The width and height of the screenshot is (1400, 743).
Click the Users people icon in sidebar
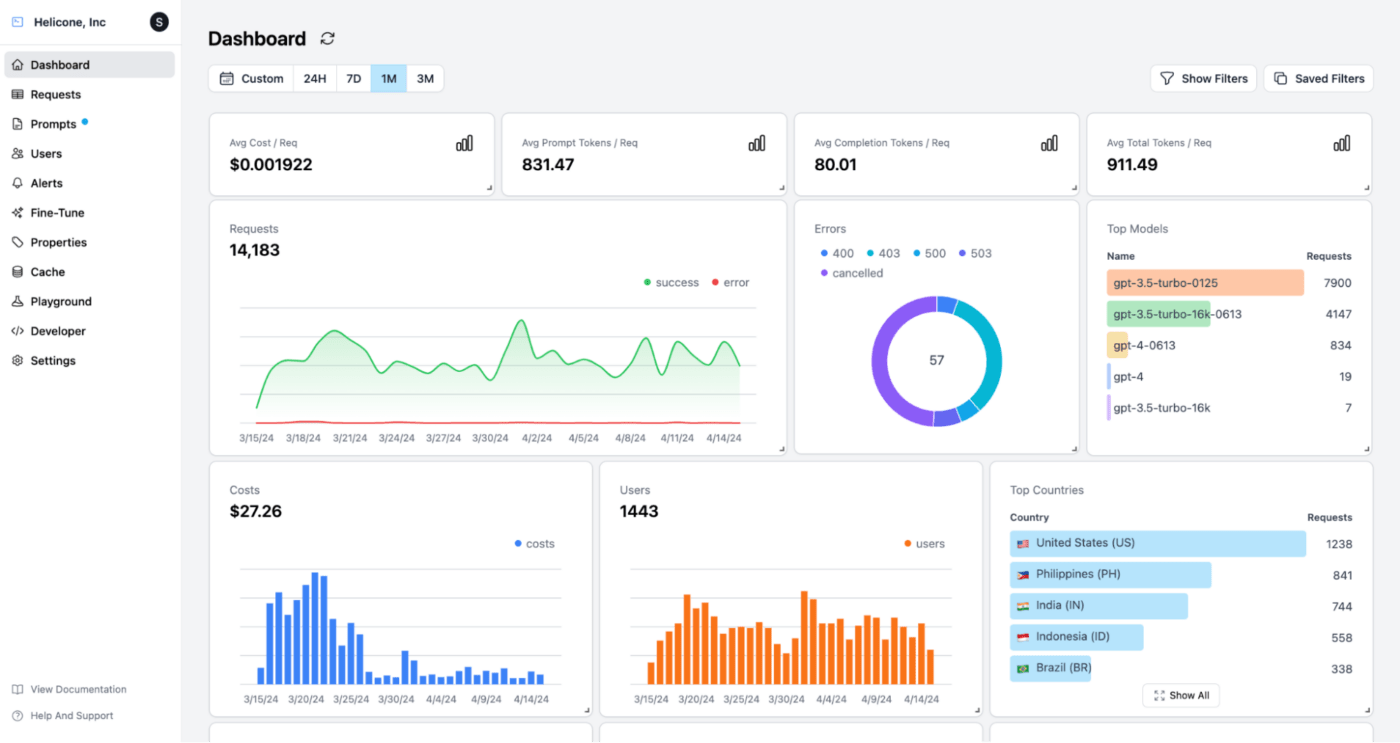tap(17, 154)
